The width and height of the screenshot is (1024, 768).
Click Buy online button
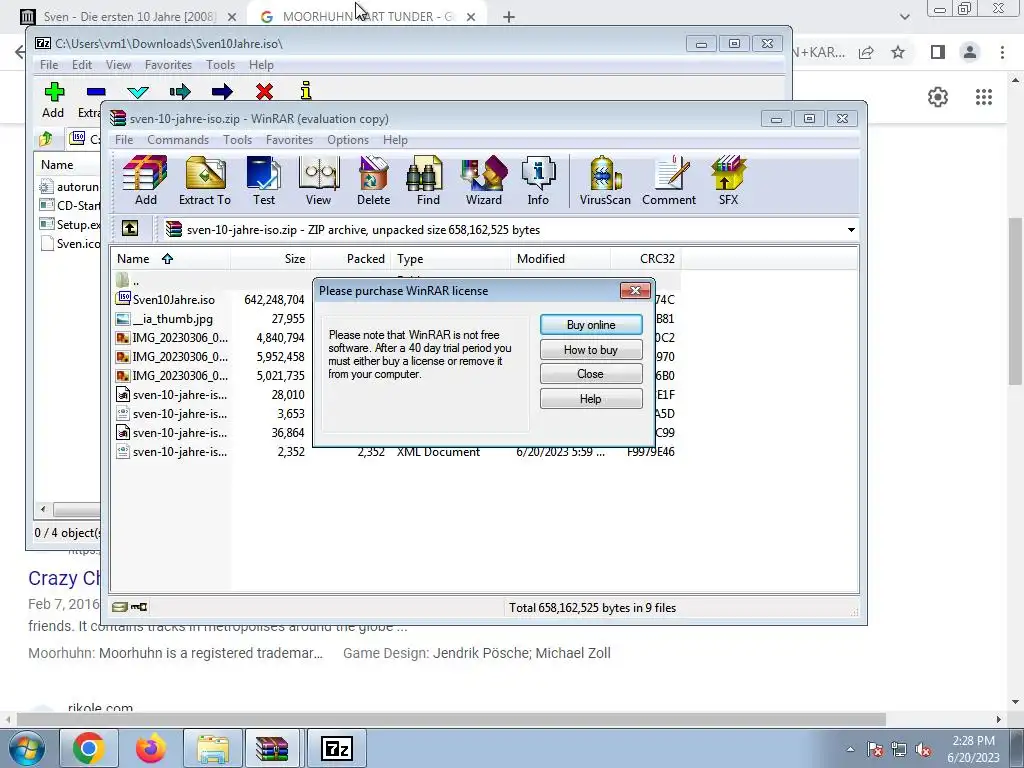click(x=591, y=325)
